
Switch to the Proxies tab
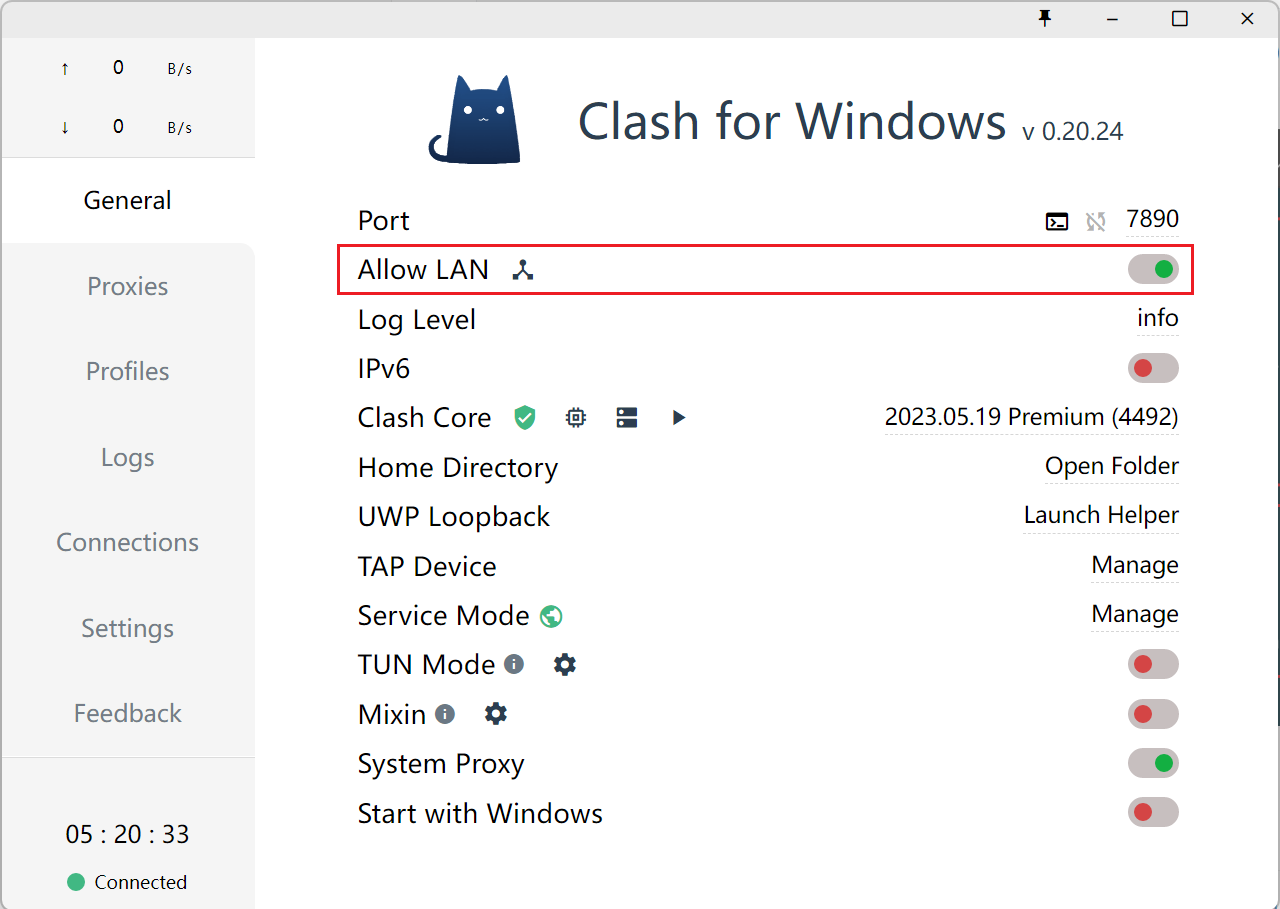pos(128,286)
